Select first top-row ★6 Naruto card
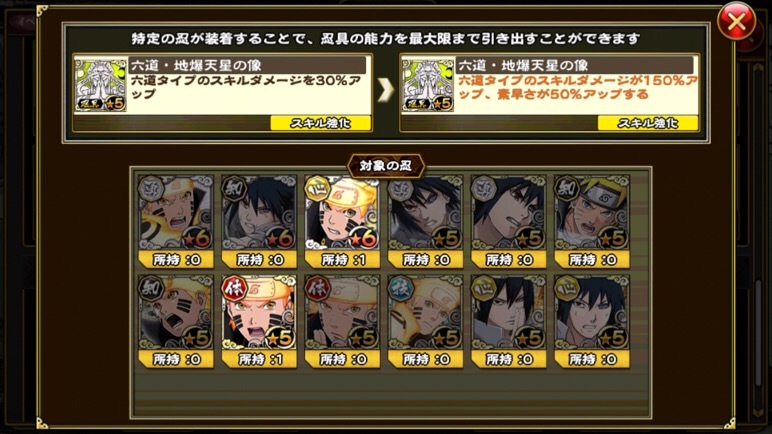The width and height of the screenshot is (772, 434). [176, 221]
